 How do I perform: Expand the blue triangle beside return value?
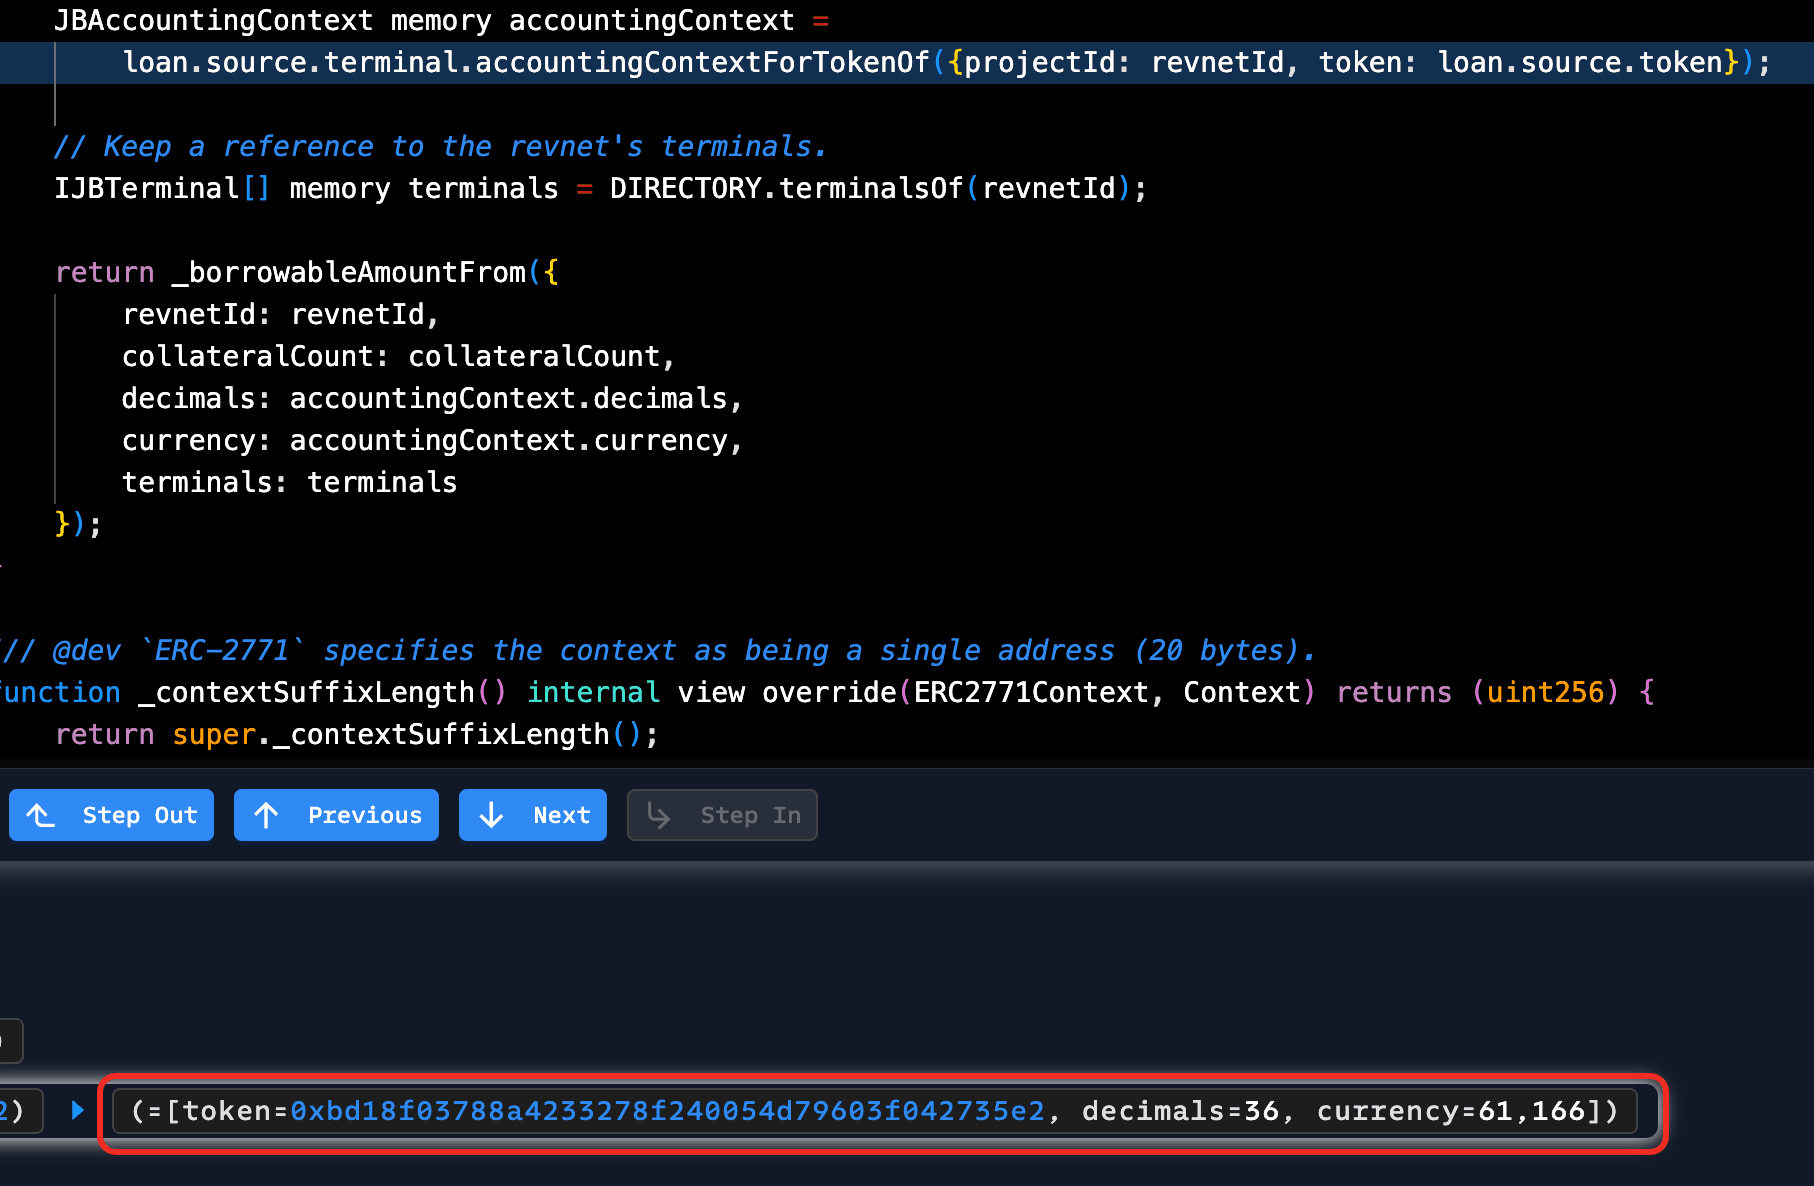(x=78, y=1110)
